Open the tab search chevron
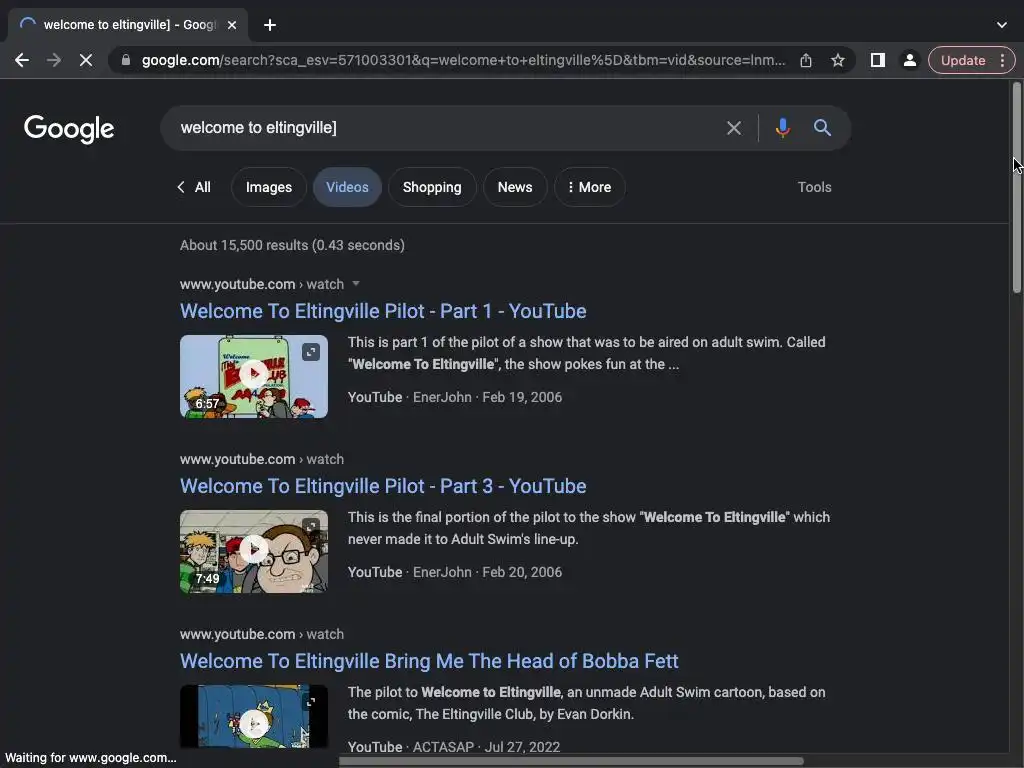The image size is (1024, 768). (1002, 25)
